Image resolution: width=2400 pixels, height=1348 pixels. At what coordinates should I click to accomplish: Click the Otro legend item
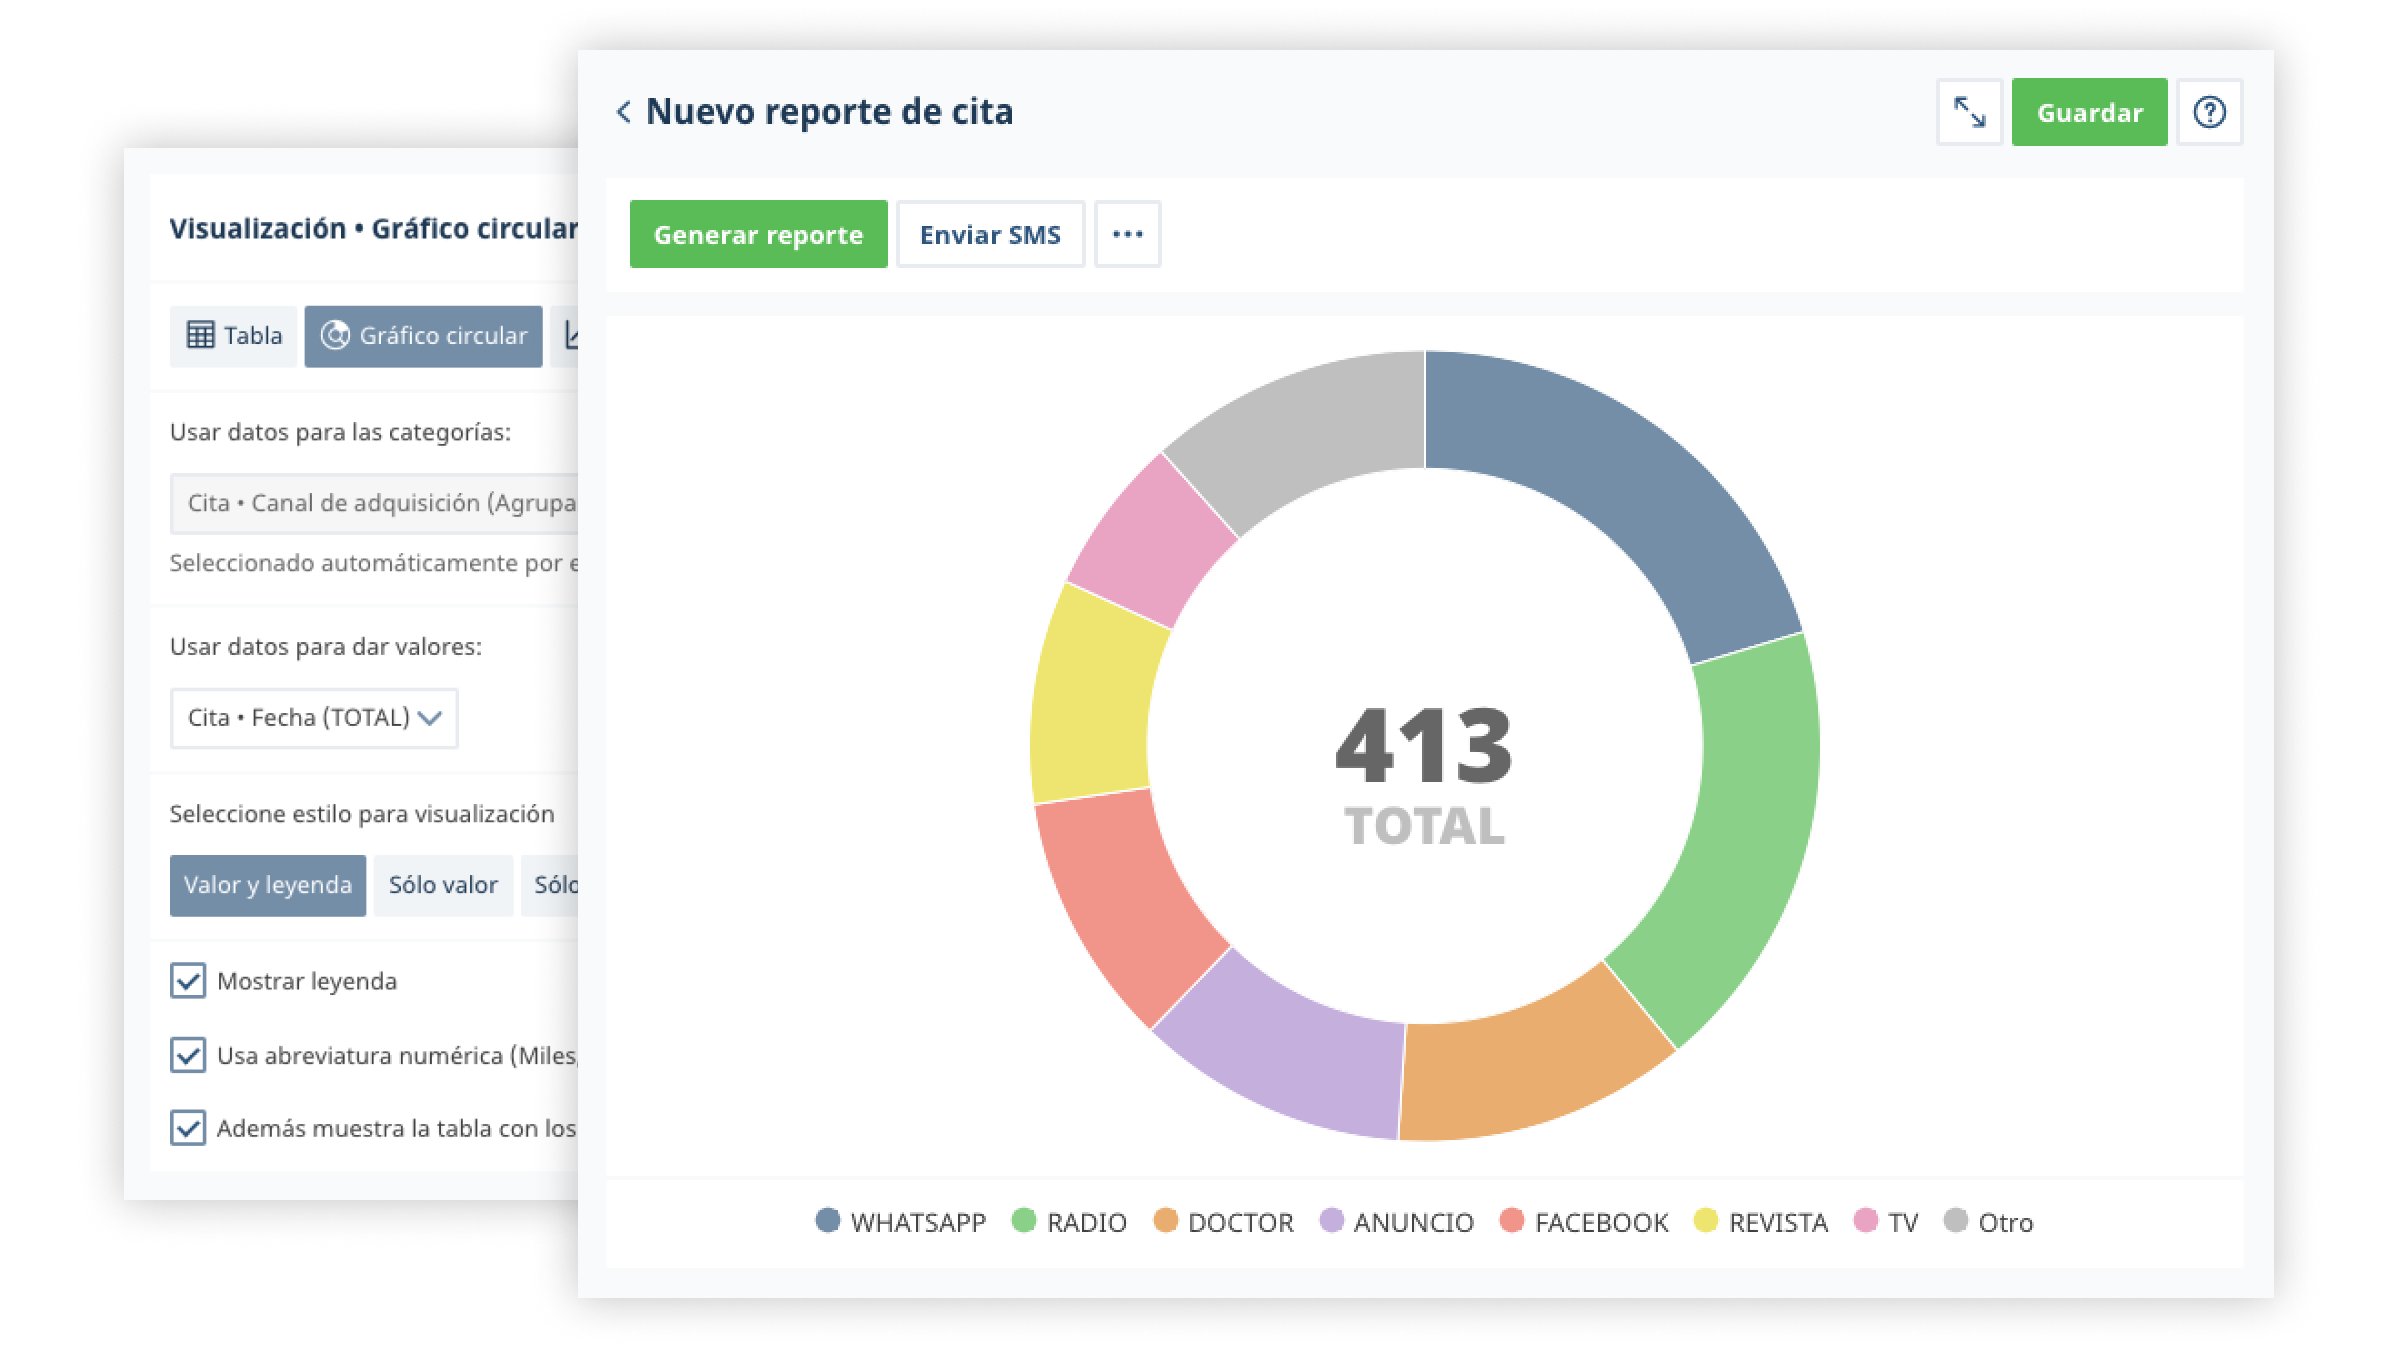(1988, 1222)
